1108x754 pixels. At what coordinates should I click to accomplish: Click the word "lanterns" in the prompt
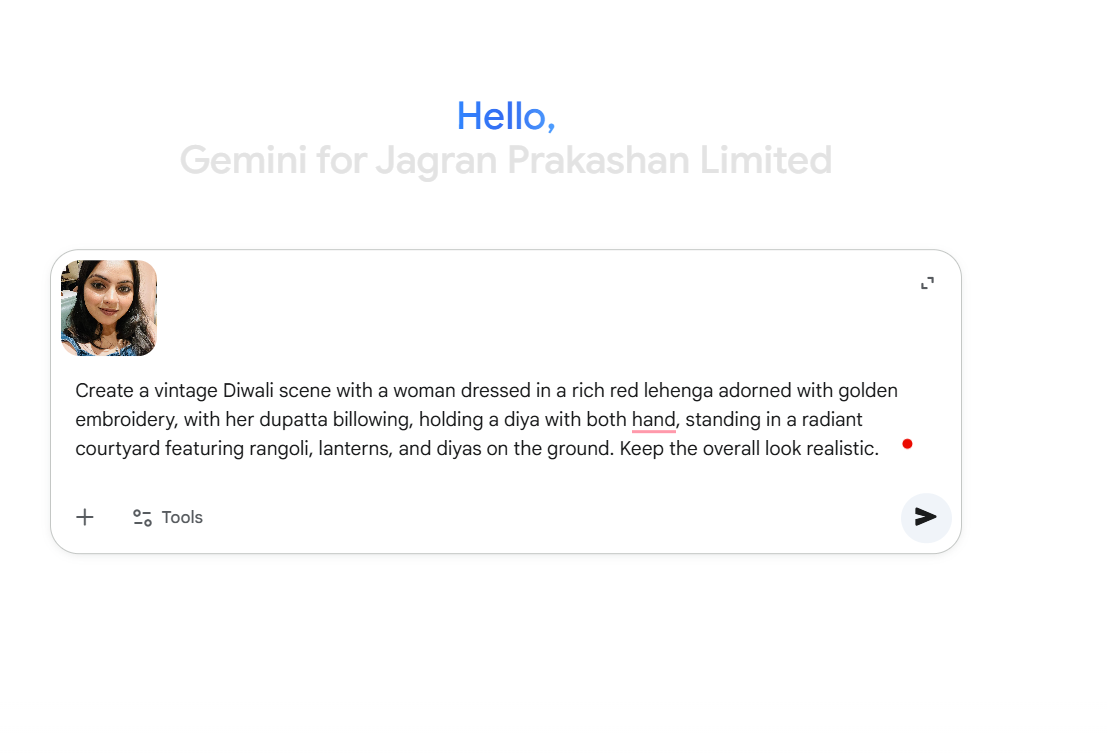click(355, 449)
